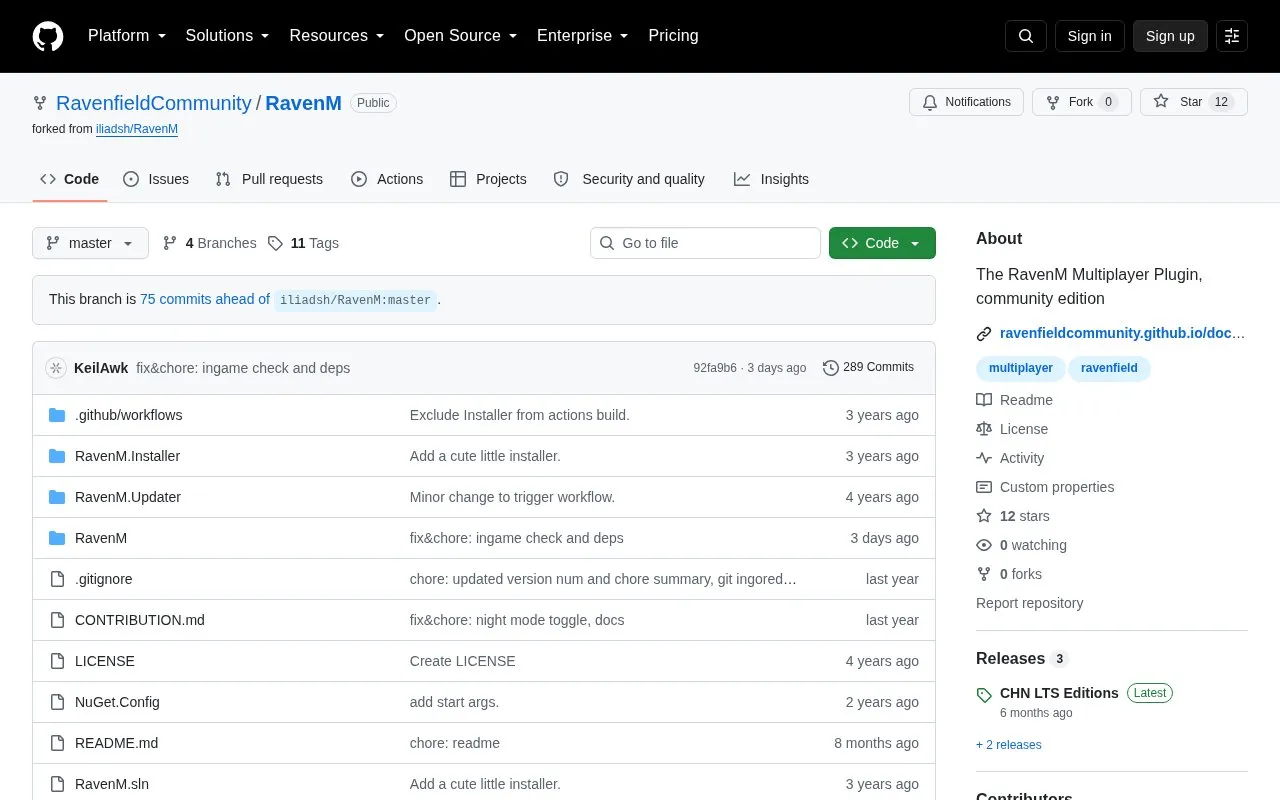Viewport: 1280px width, 800px height.
Task: Open the Actions tab
Action: point(387,179)
